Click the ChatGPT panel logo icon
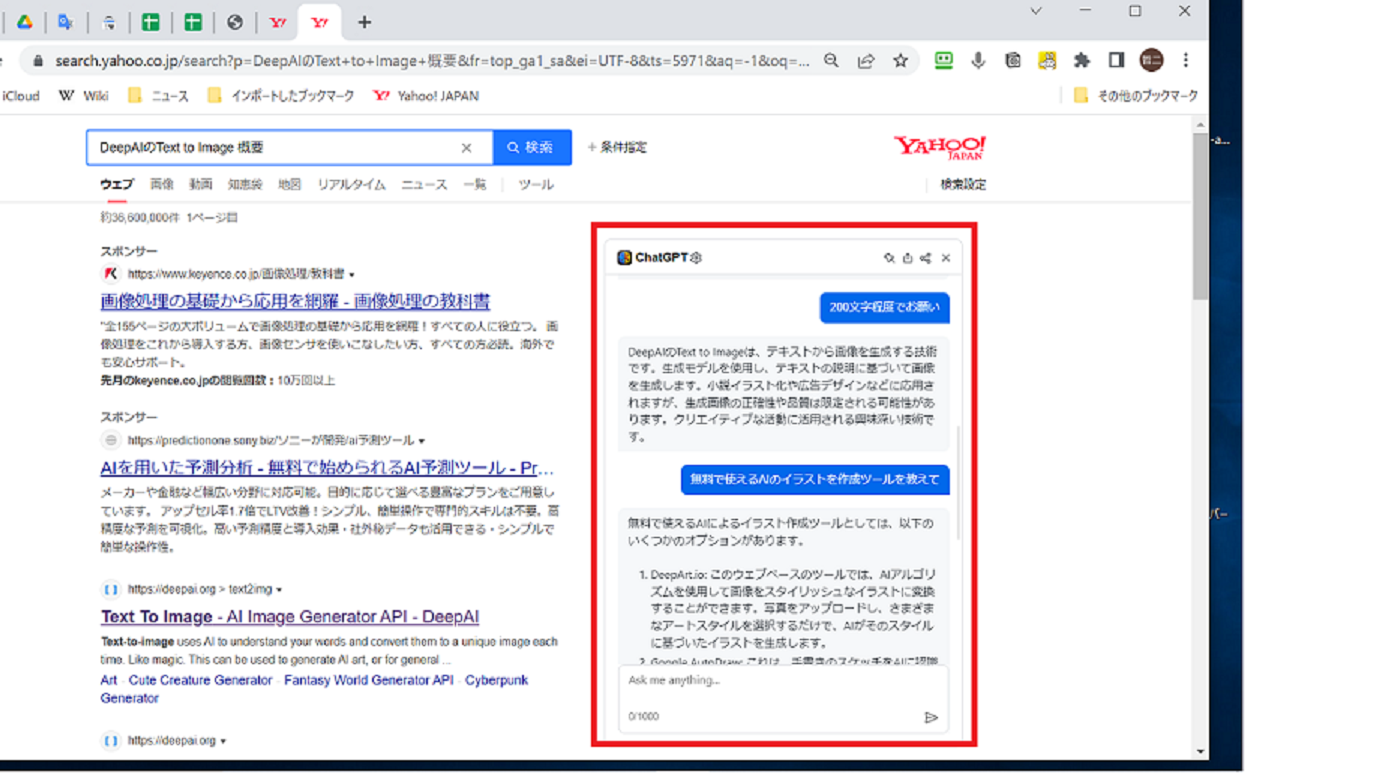This screenshot has width=1383, height=778. click(624, 258)
